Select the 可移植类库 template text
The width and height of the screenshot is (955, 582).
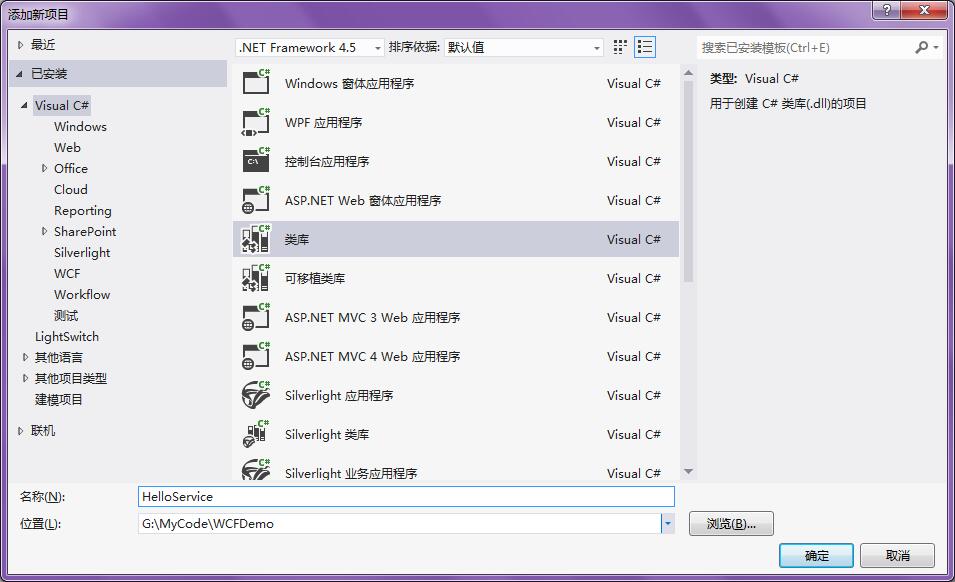(315, 278)
